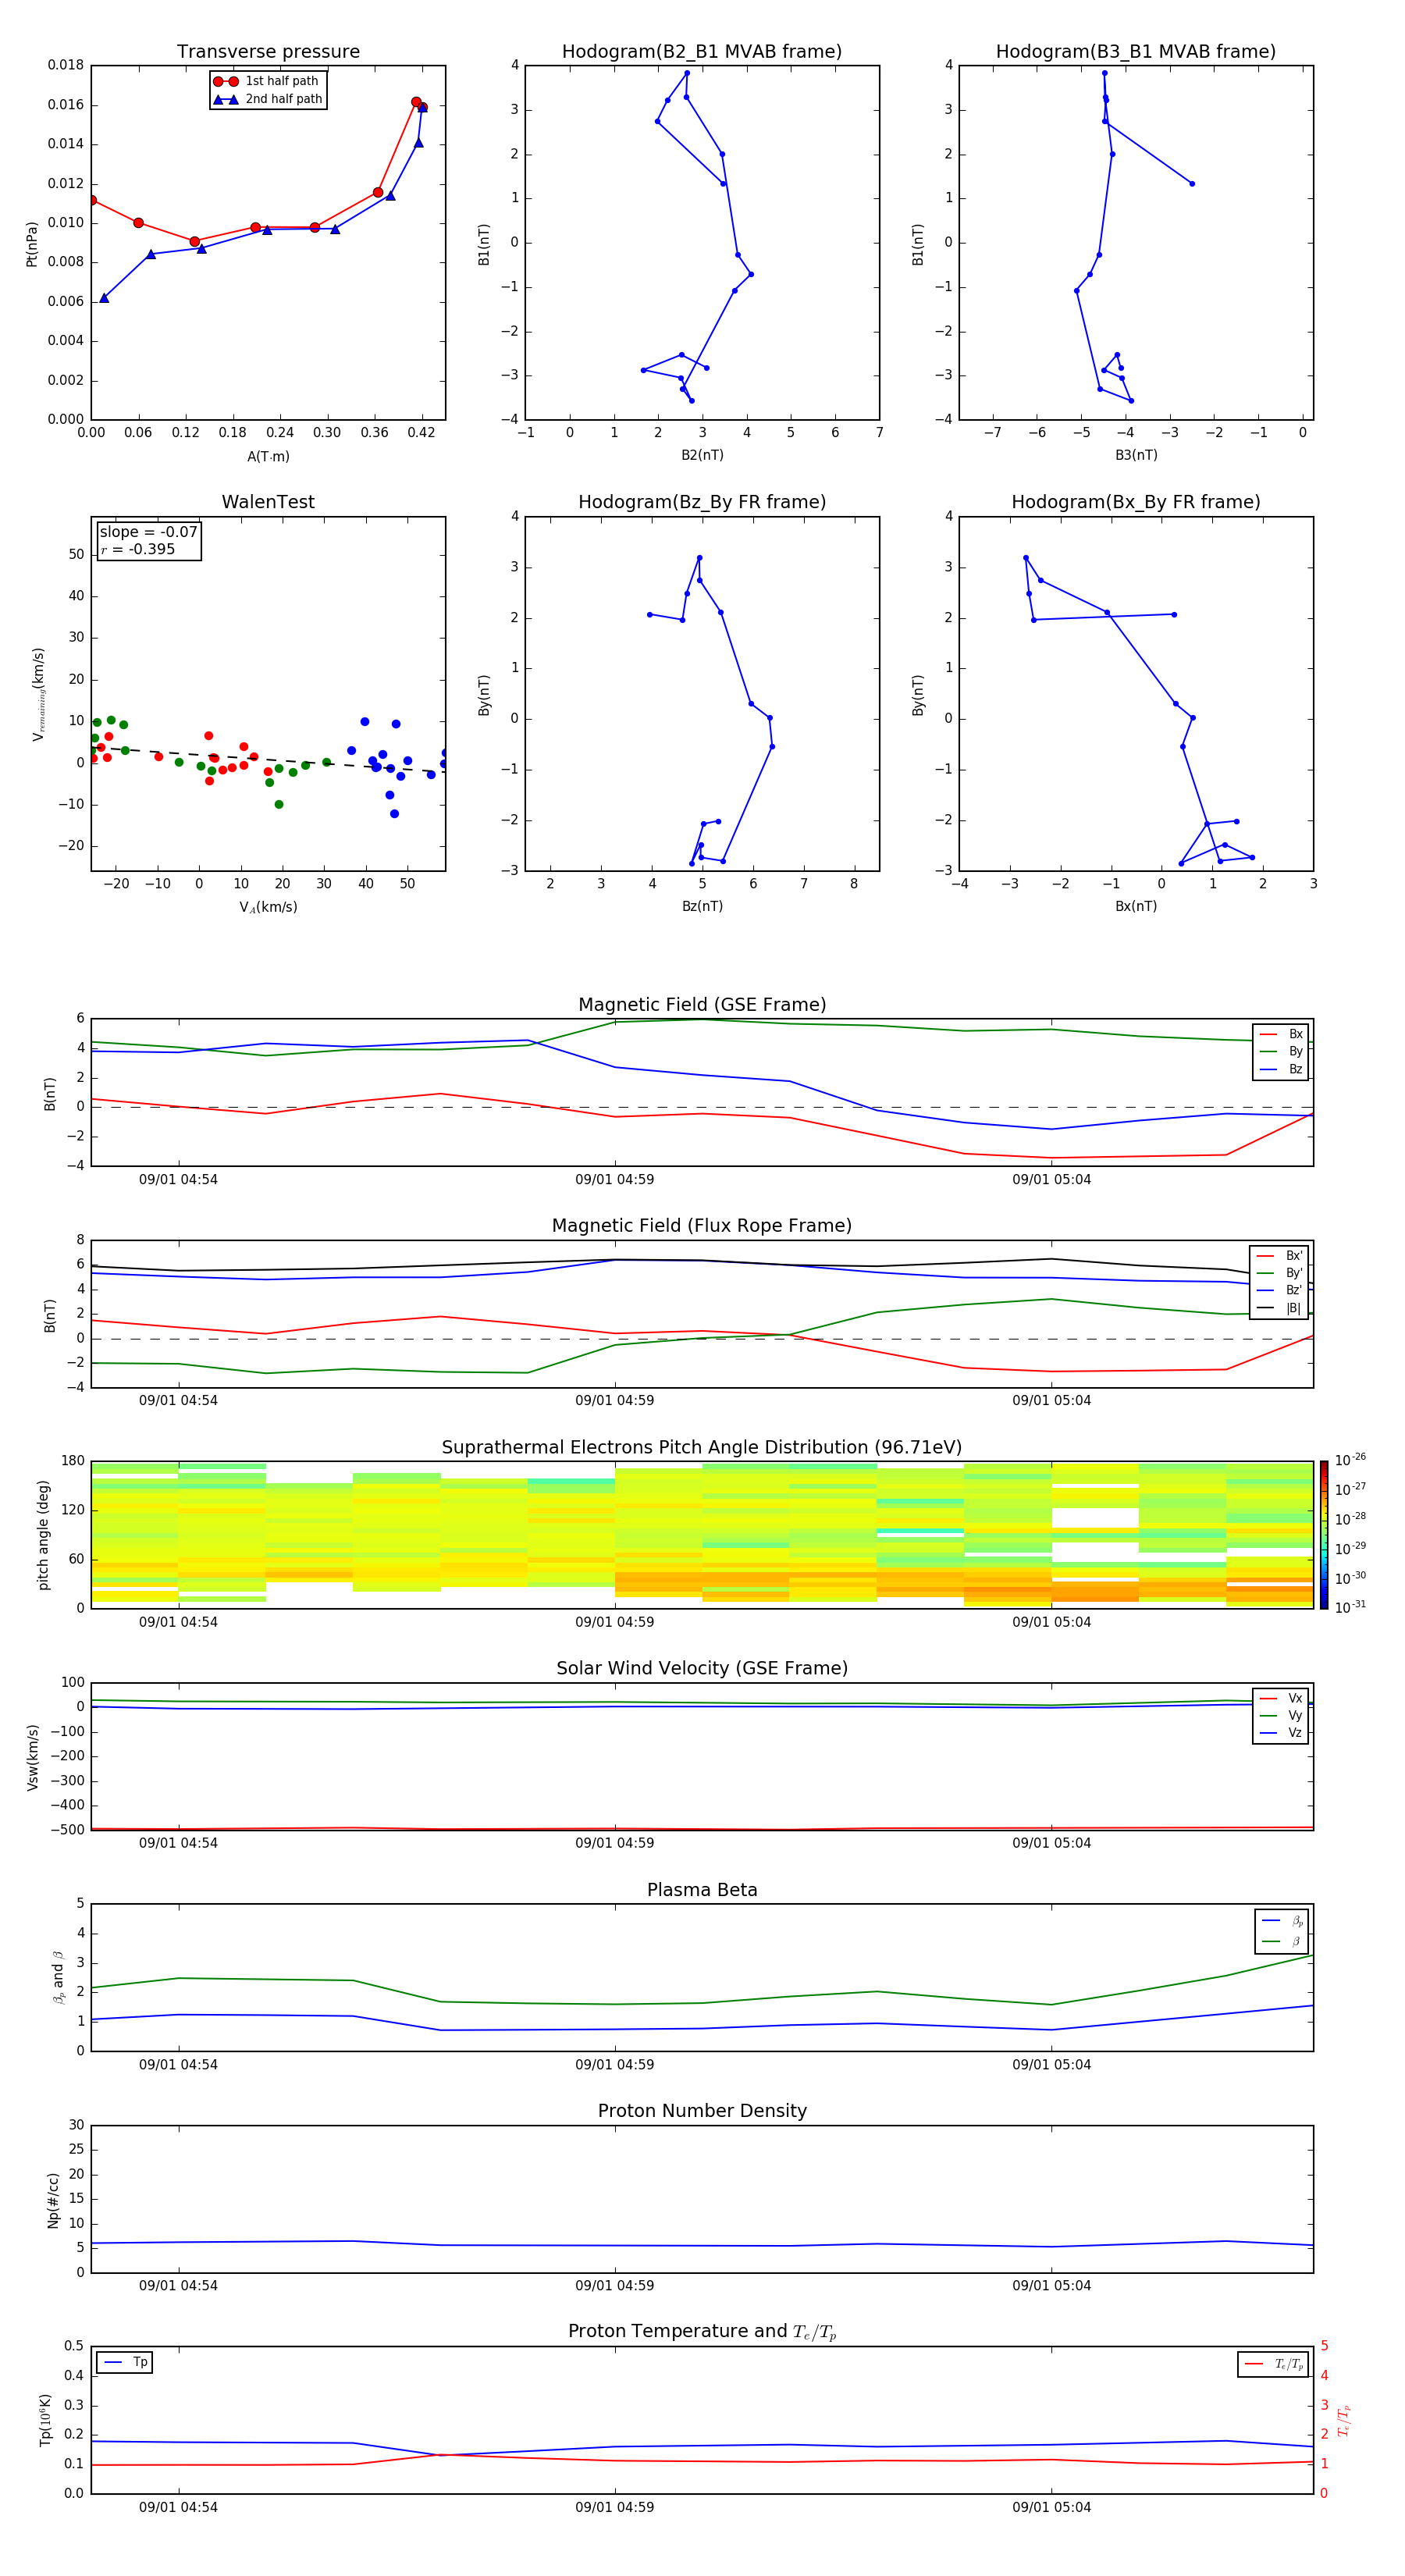This screenshot has height=2576, width=1405.
Task: Click the "Bz(nT)" x-axis label
Action: click(x=702, y=906)
